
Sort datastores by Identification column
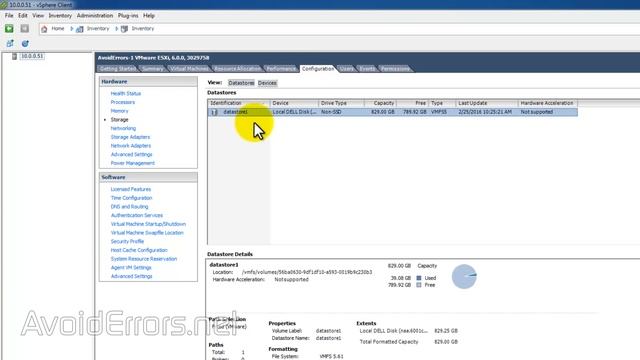click(239, 103)
